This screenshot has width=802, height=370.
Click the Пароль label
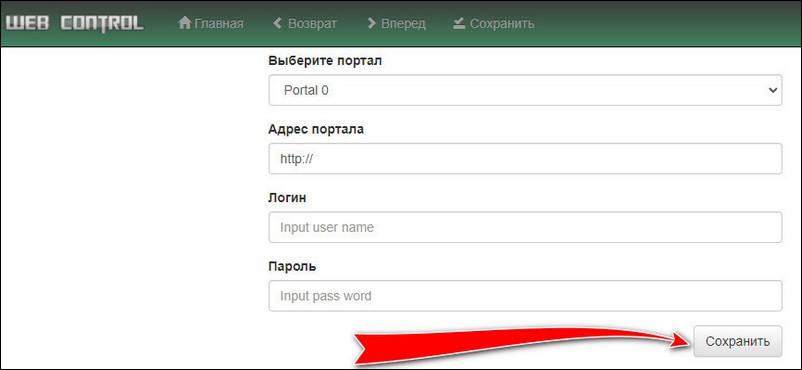point(292,267)
